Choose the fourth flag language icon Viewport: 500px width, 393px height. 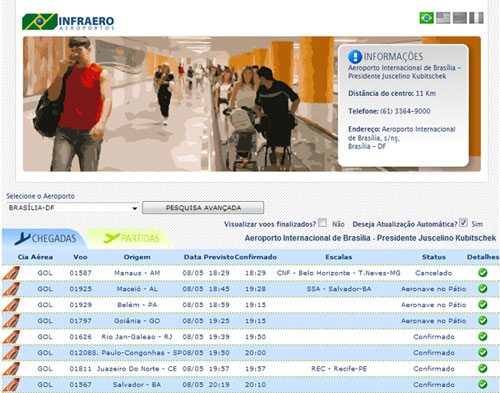point(476,18)
